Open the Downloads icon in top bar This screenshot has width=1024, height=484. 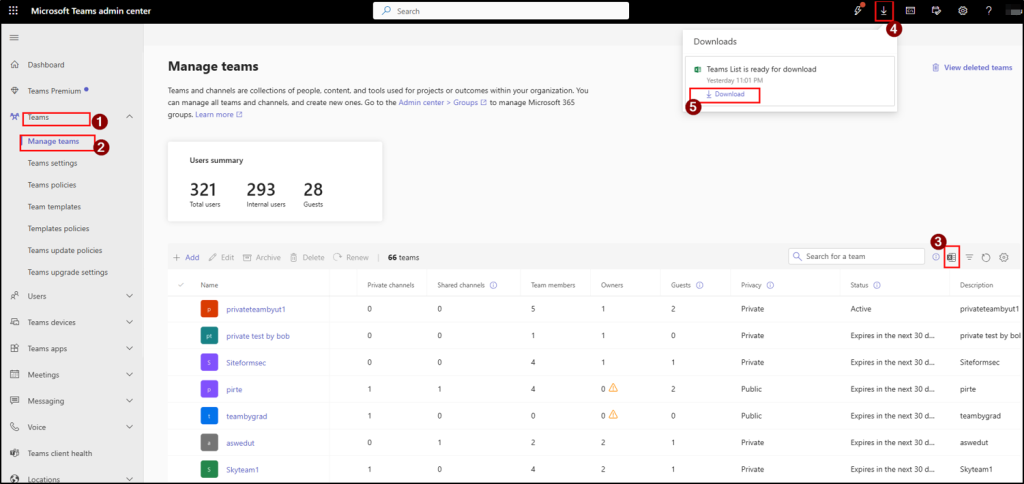point(883,11)
